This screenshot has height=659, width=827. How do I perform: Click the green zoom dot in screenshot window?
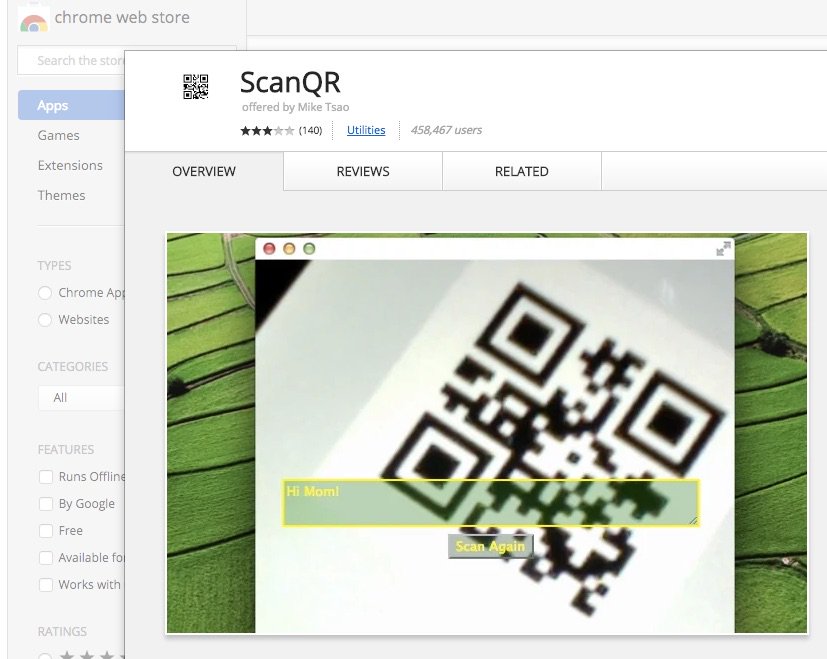[309, 249]
